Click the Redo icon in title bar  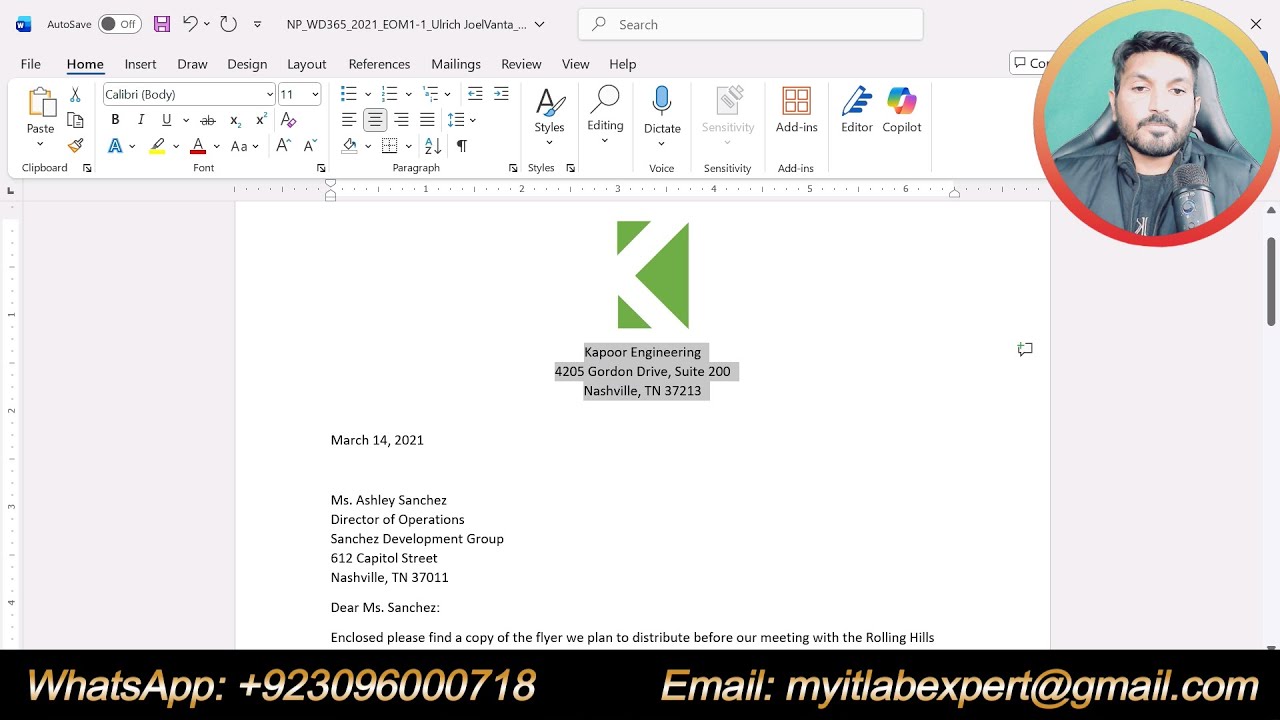coord(228,24)
